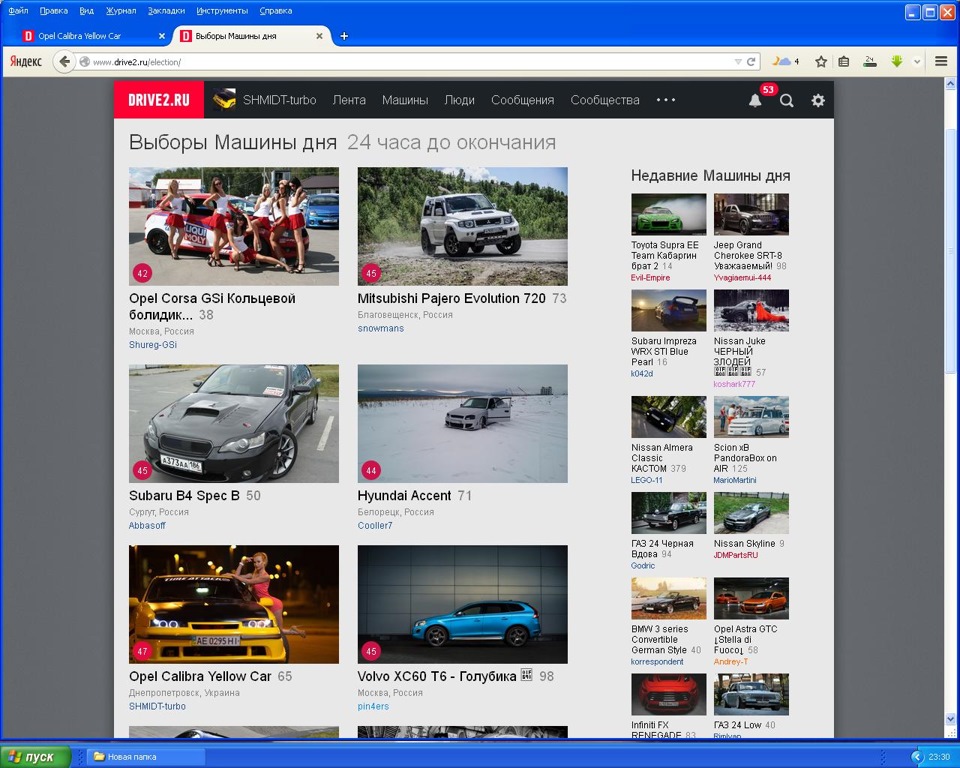Bookmark this page with the star icon
The width and height of the screenshot is (960, 768).
coord(821,61)
